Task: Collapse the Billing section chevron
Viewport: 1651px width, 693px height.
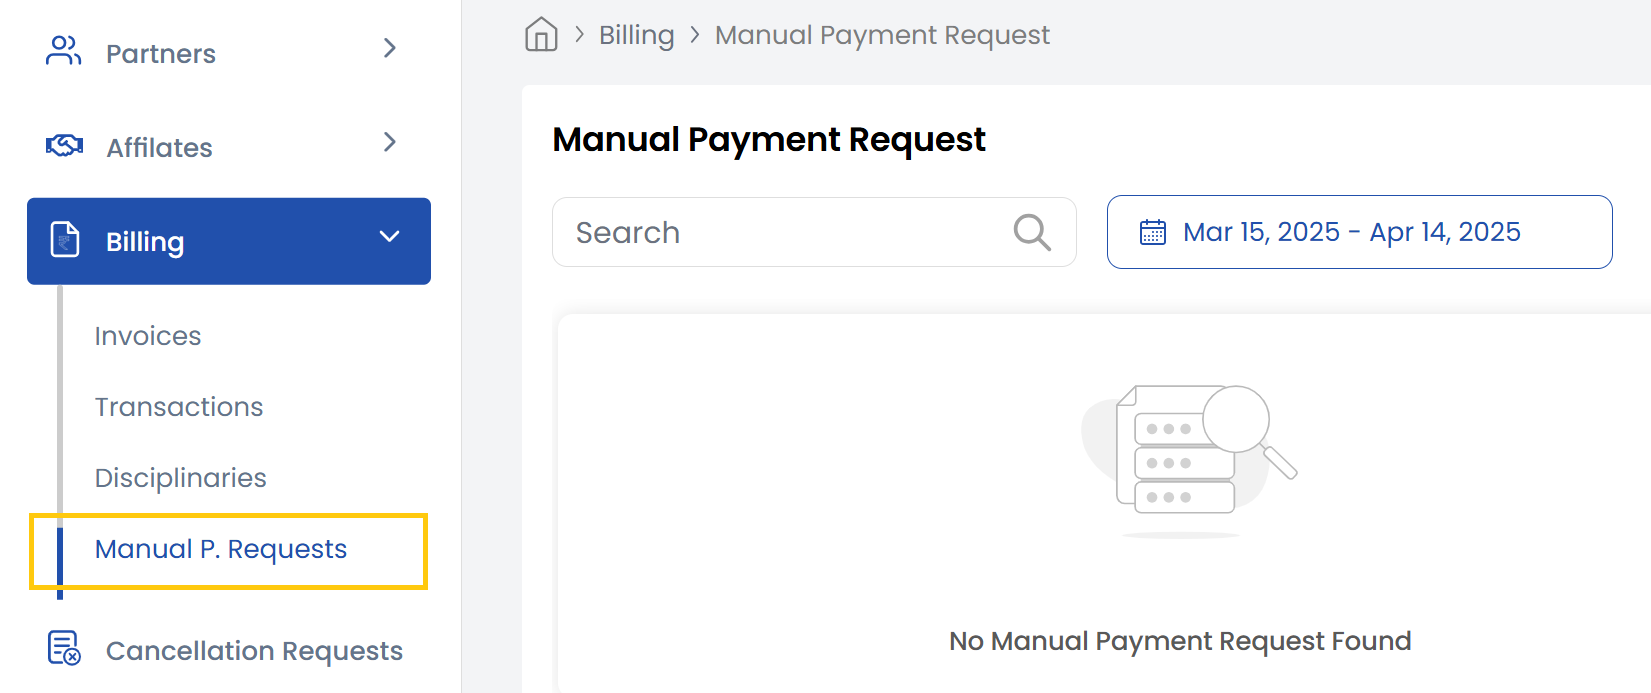Action: point(390,237)
